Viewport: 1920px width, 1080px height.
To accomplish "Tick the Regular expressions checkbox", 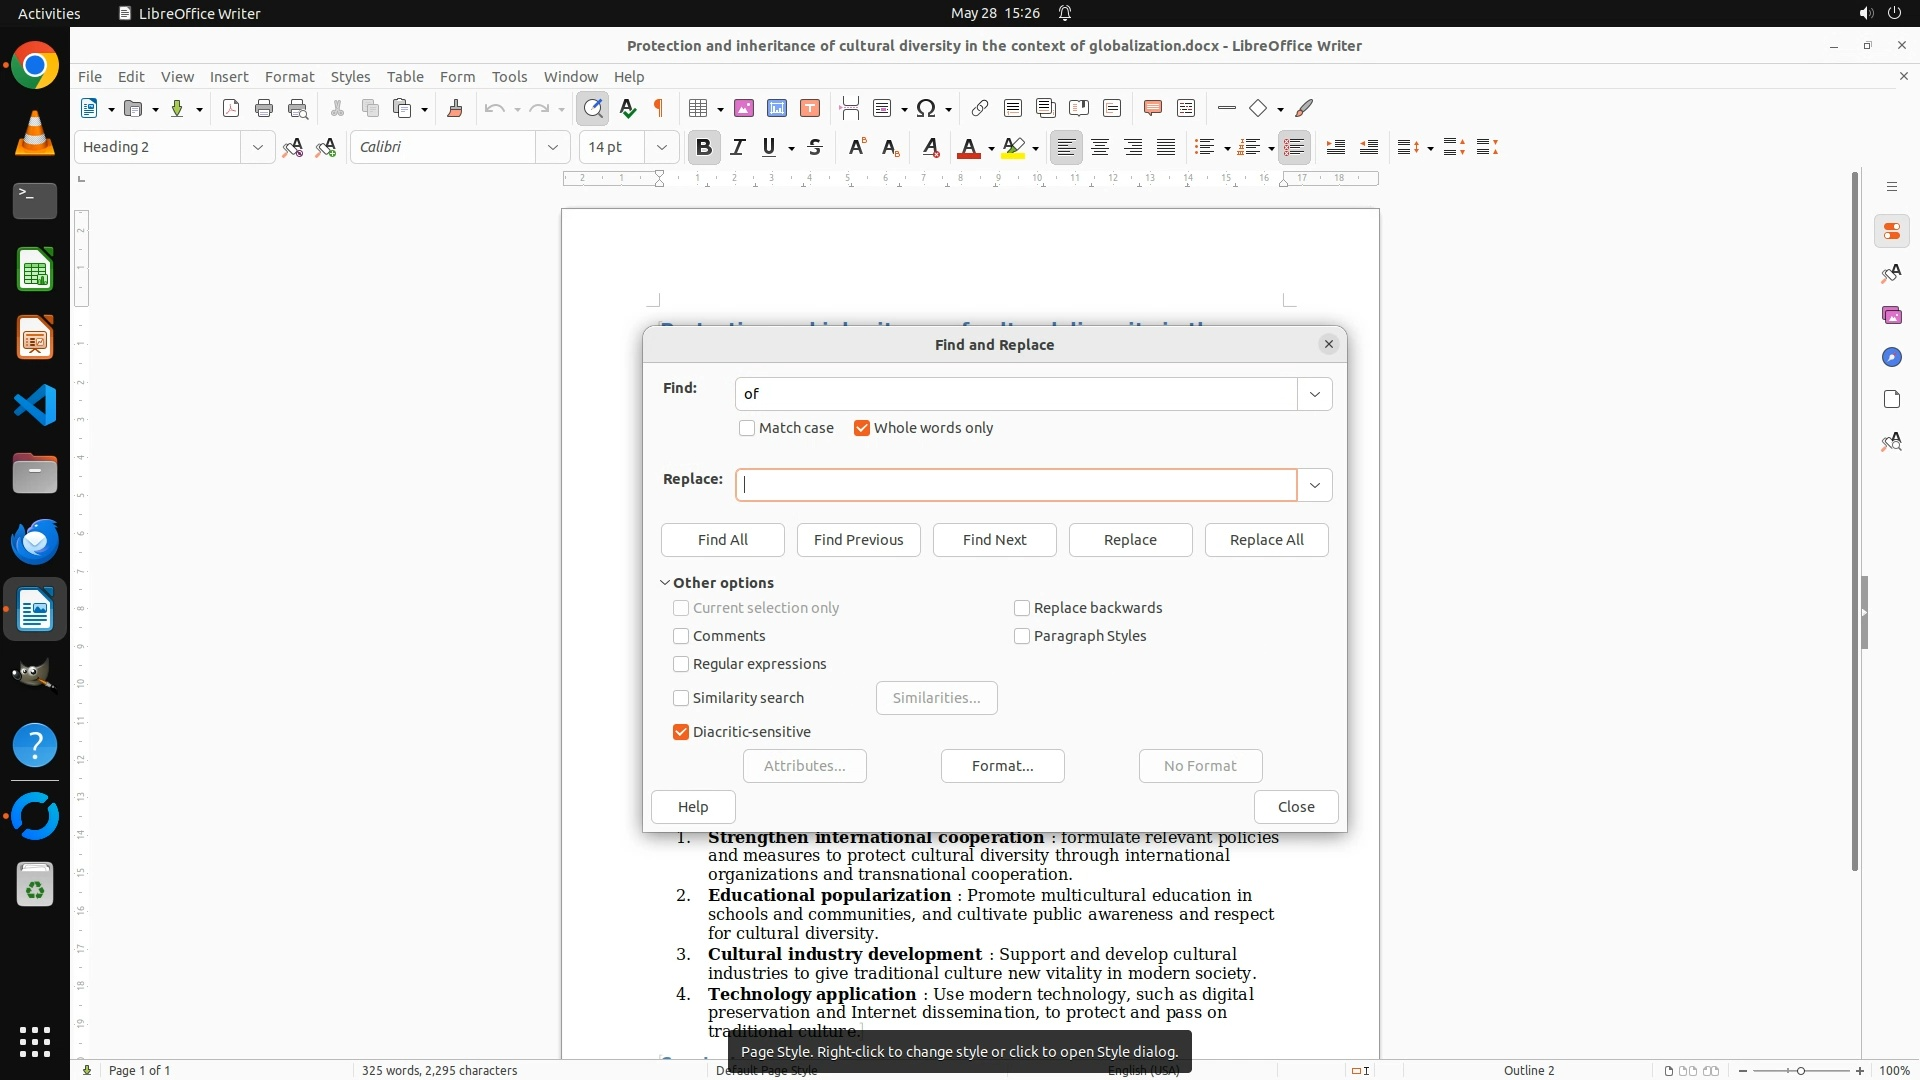I will click(x=681, y=664).
